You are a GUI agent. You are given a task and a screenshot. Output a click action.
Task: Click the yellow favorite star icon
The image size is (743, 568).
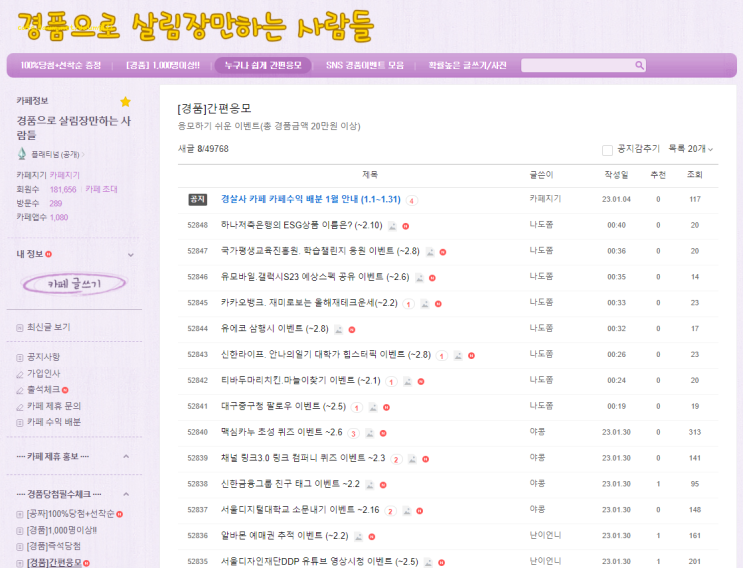[126, 101]
